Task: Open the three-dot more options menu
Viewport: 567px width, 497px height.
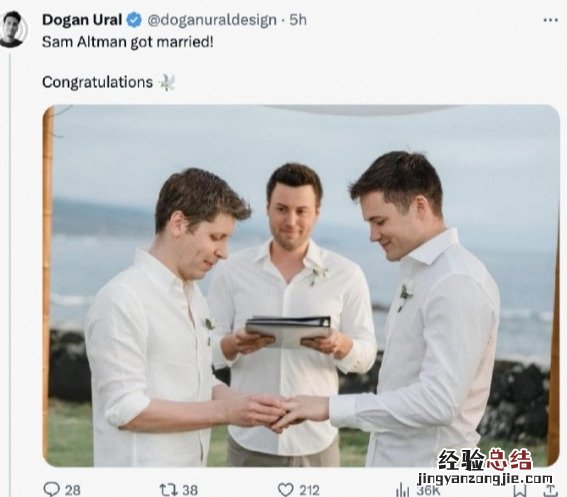Action: 550,20
